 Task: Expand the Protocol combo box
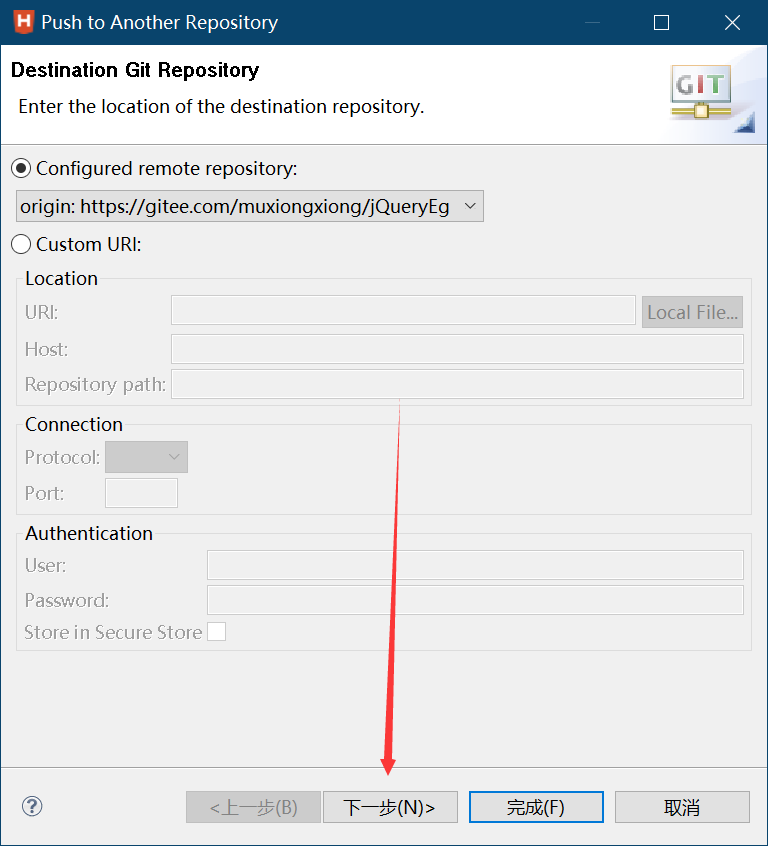click(146, 457)
